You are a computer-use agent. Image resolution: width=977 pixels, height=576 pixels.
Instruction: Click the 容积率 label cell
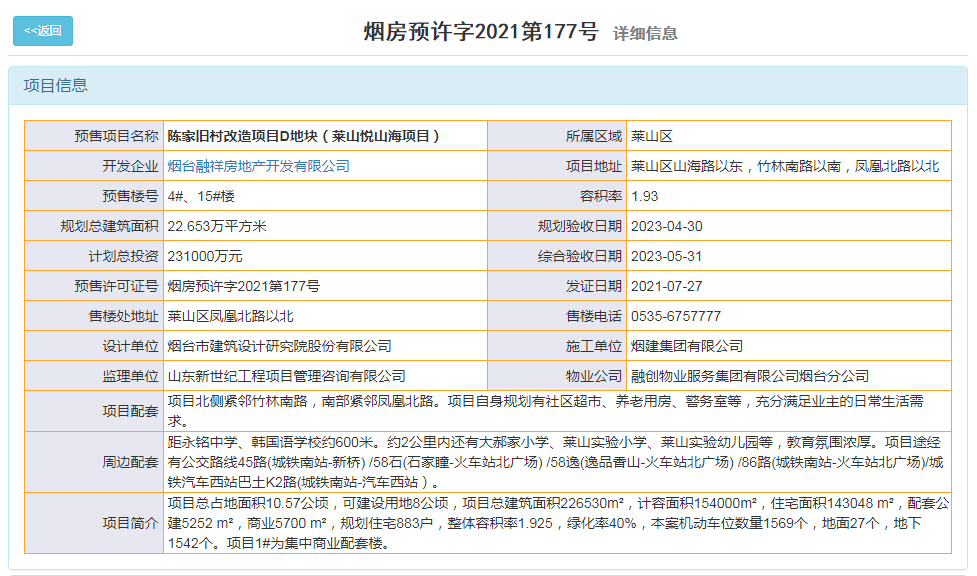pyautogui.click(x=557, y=196)
